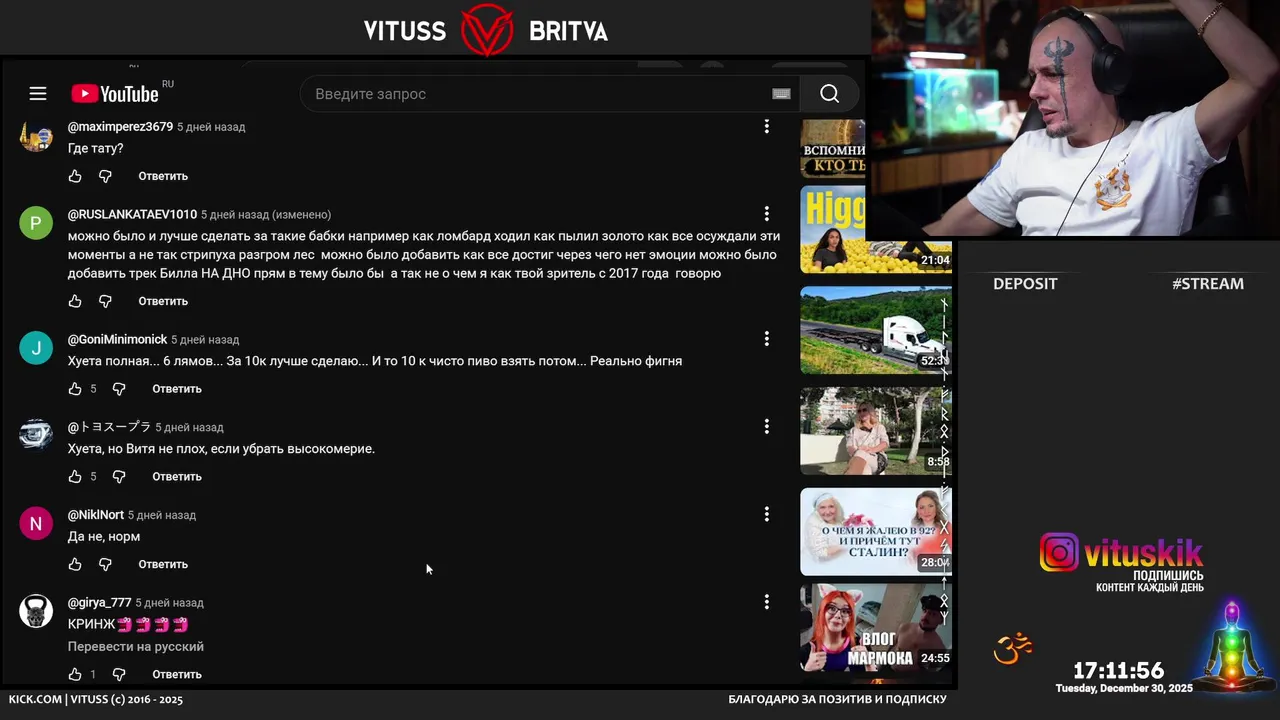Click the kettlebell avatar of @girya_777

pyautogui.click(x=36, y=611)
